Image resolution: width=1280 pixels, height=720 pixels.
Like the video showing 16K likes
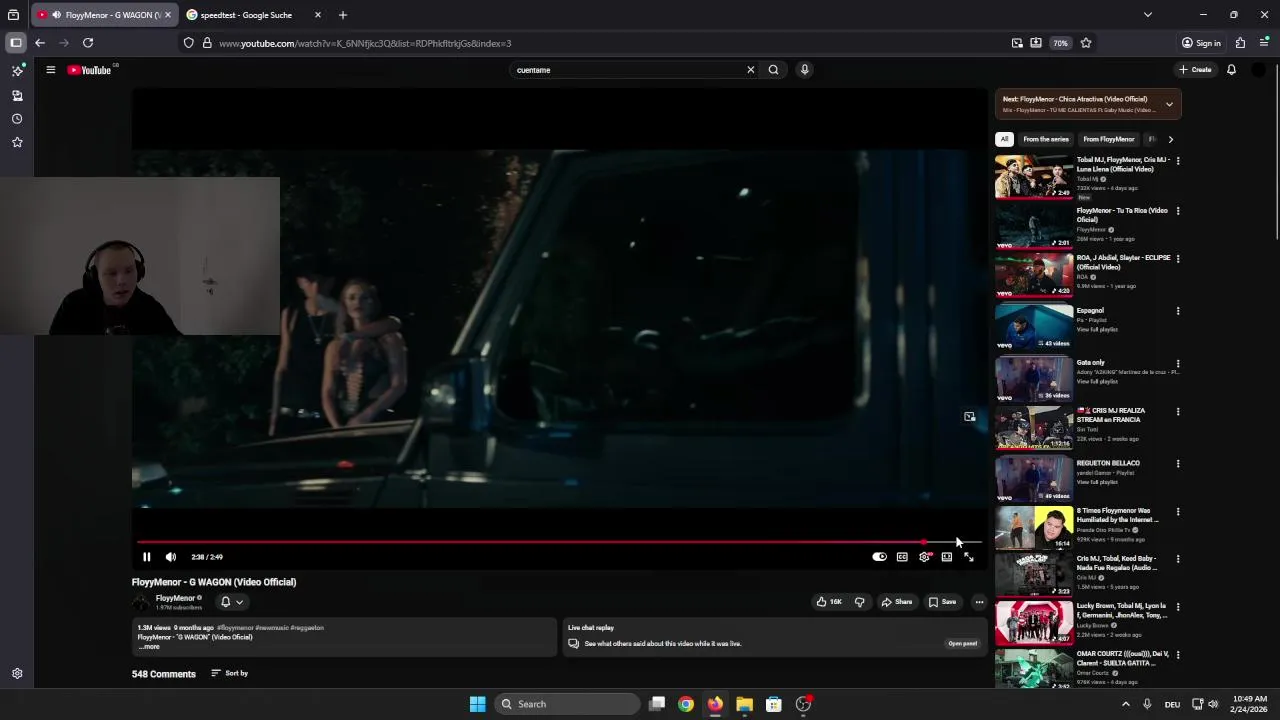(x=829, y=602)
